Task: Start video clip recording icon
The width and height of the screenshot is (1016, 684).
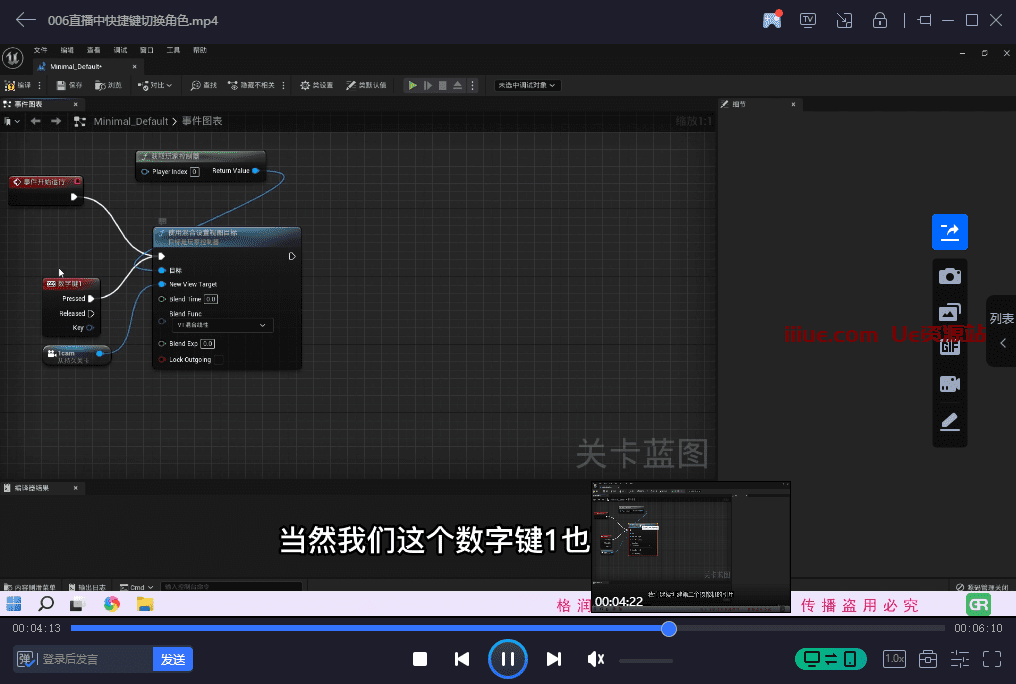Action: [x=949, y=384]
